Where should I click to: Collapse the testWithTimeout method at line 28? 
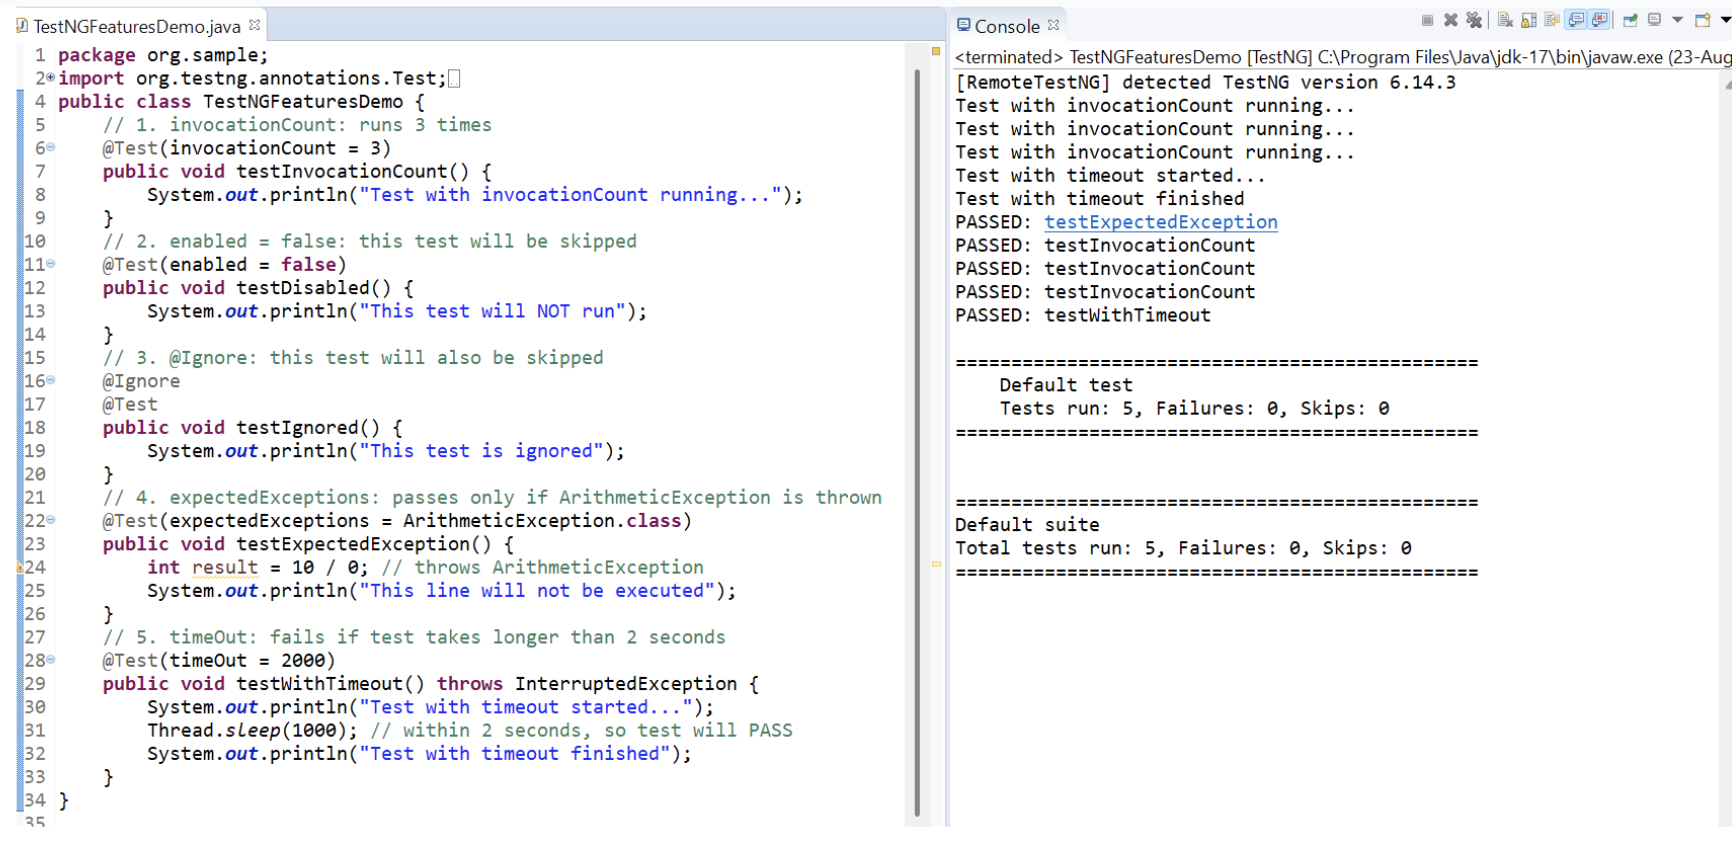coord(51,660)
